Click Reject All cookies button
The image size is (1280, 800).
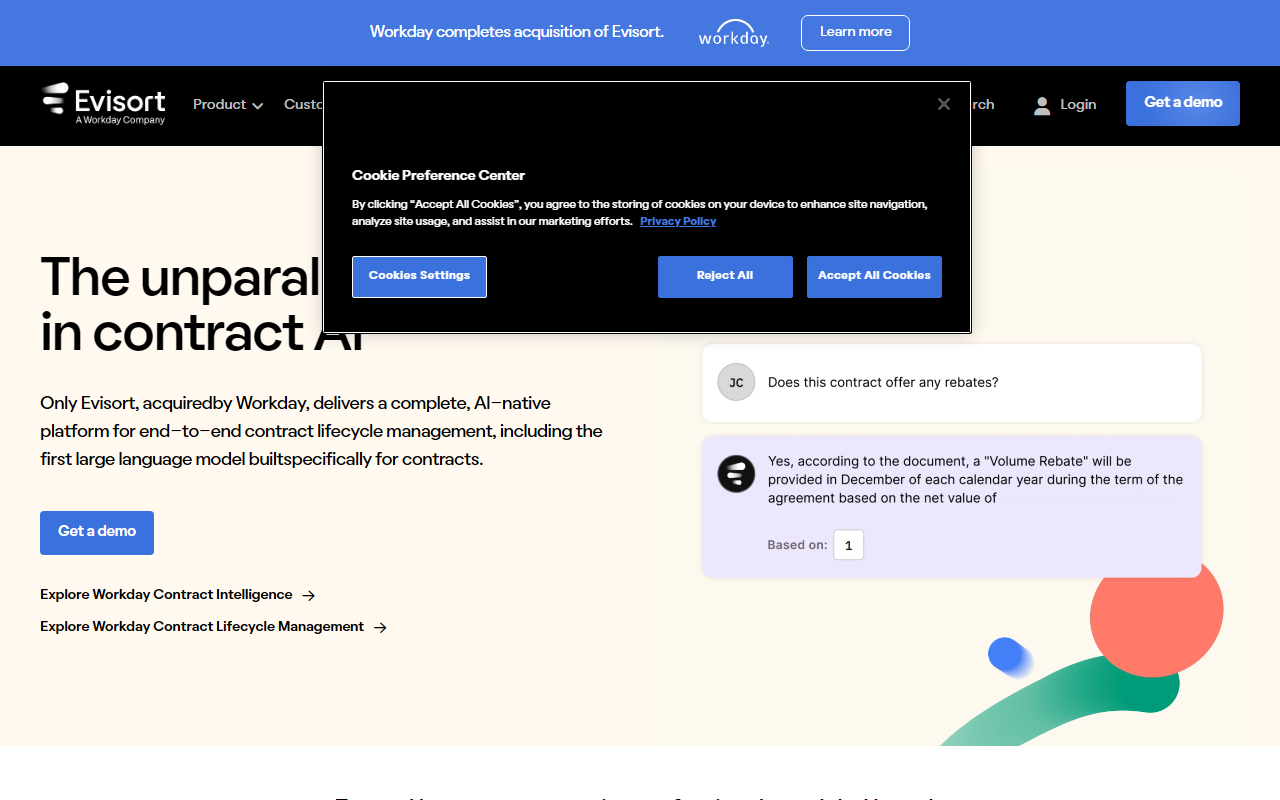tap(725, 276)
